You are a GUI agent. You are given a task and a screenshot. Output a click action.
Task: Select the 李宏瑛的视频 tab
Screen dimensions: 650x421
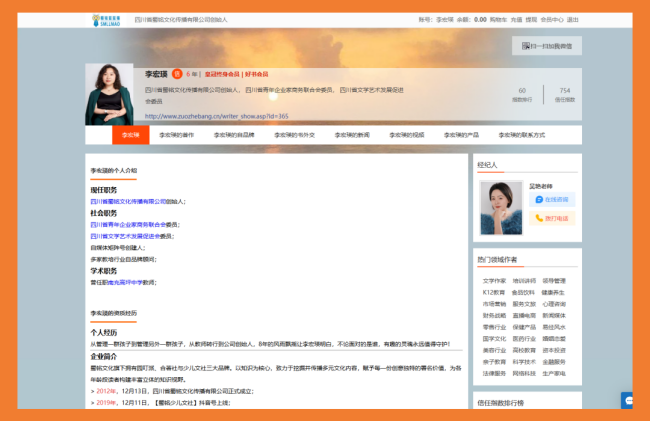404,134
